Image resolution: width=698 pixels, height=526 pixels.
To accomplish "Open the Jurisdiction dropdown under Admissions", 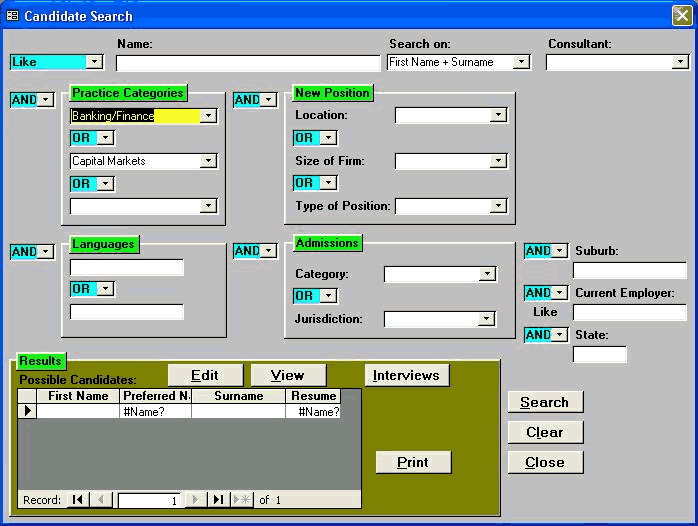I will [x=487, y=320].
